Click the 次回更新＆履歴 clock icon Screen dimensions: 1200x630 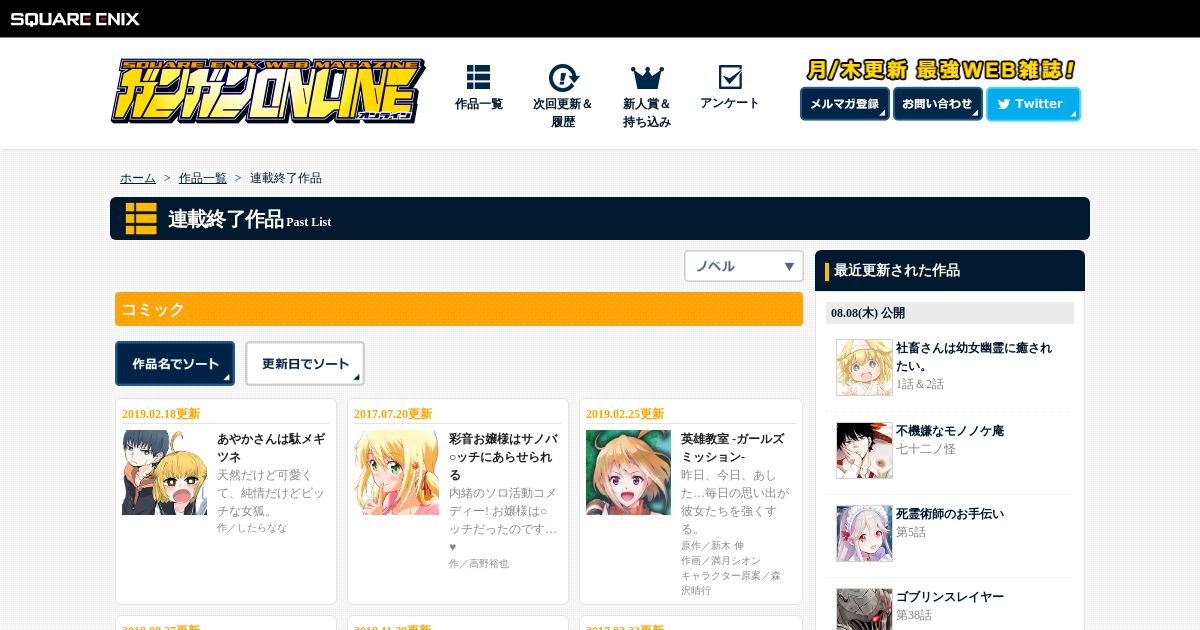pos(563,78)
